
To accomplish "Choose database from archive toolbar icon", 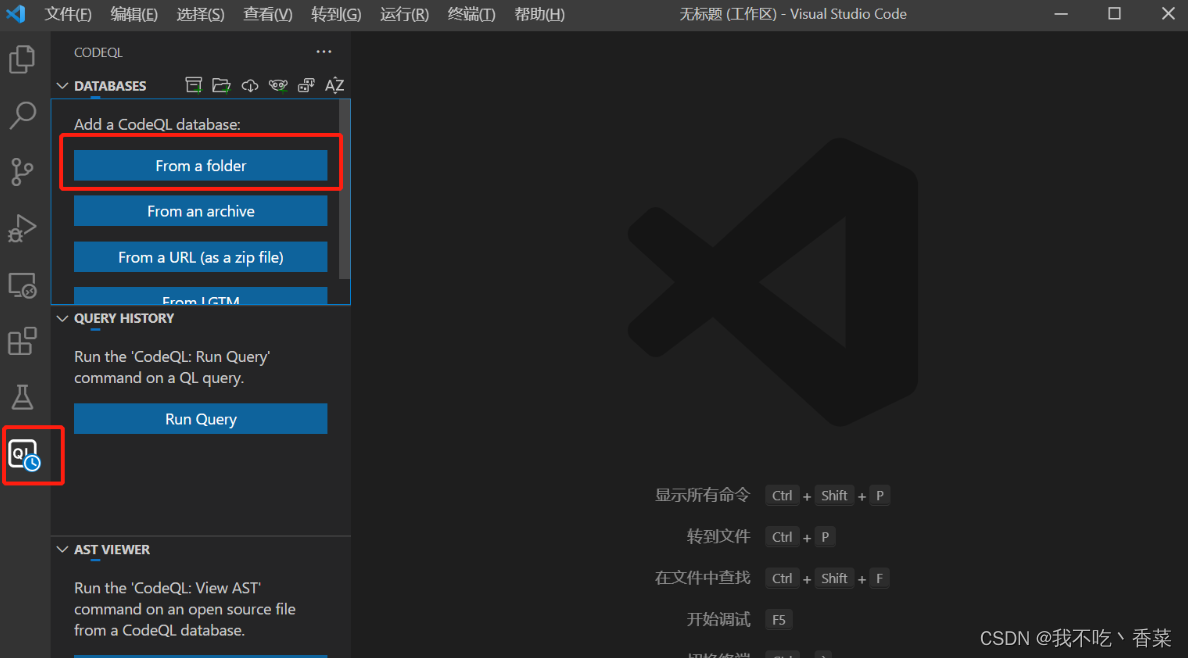I will pyautogui.click(x=194, y=85).
